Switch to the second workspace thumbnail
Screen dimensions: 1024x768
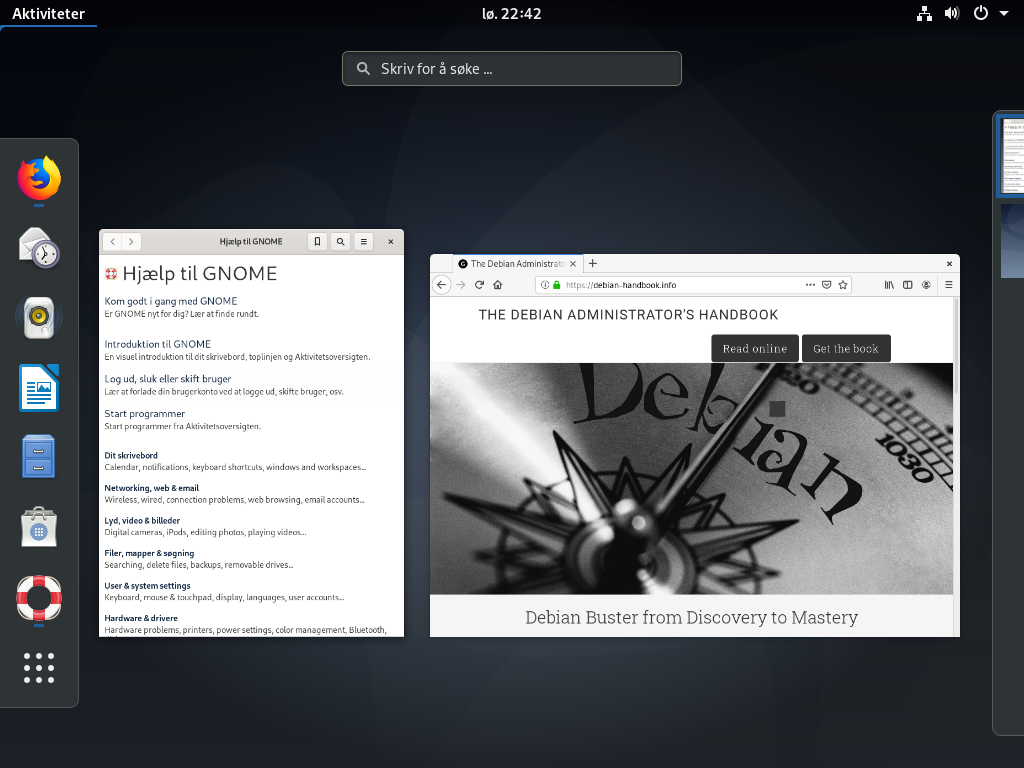point(1011,240)
